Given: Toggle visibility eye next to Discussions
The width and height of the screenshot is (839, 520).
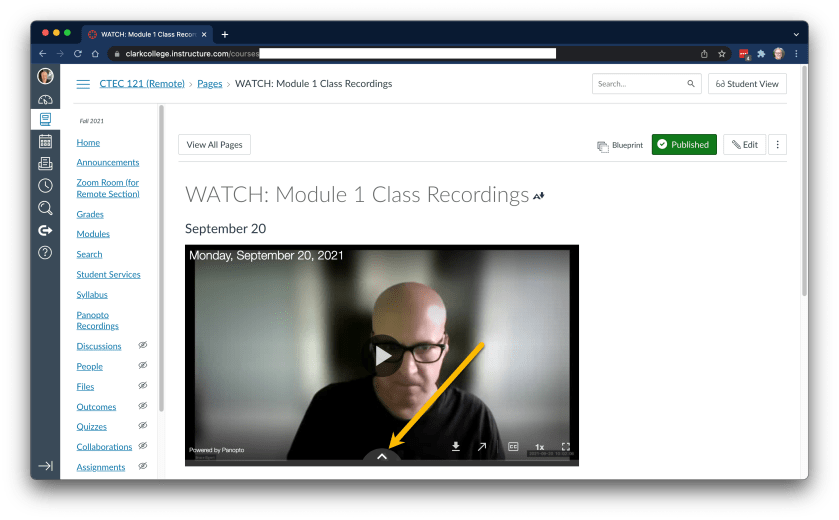Looking at the screenshot, I should pos(142,346).
